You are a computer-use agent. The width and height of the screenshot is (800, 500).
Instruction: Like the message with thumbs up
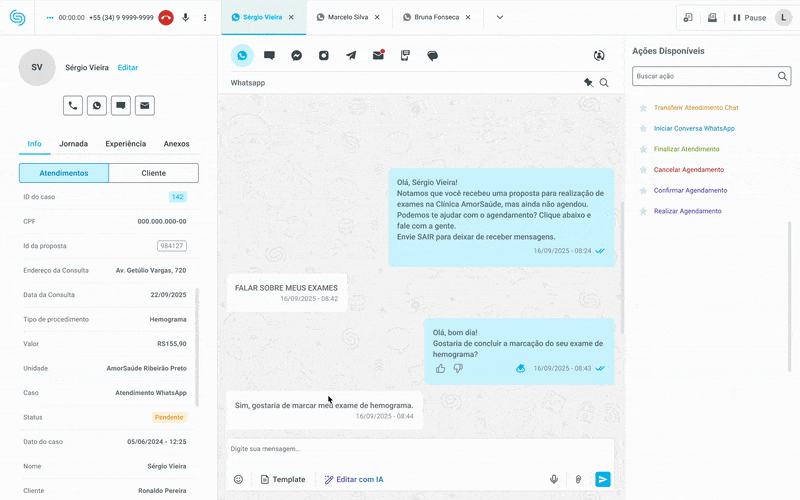[x=441, y=368]
